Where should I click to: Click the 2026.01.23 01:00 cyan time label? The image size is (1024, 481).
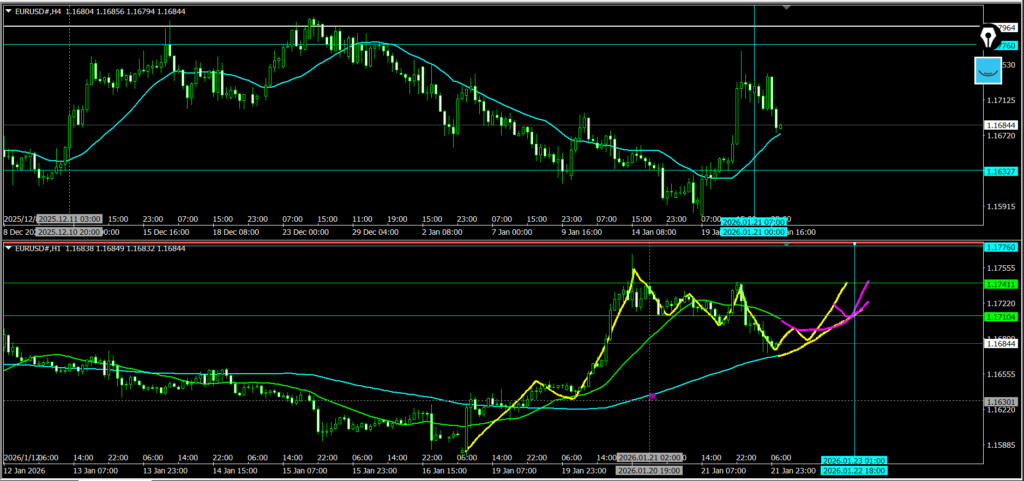852,460
